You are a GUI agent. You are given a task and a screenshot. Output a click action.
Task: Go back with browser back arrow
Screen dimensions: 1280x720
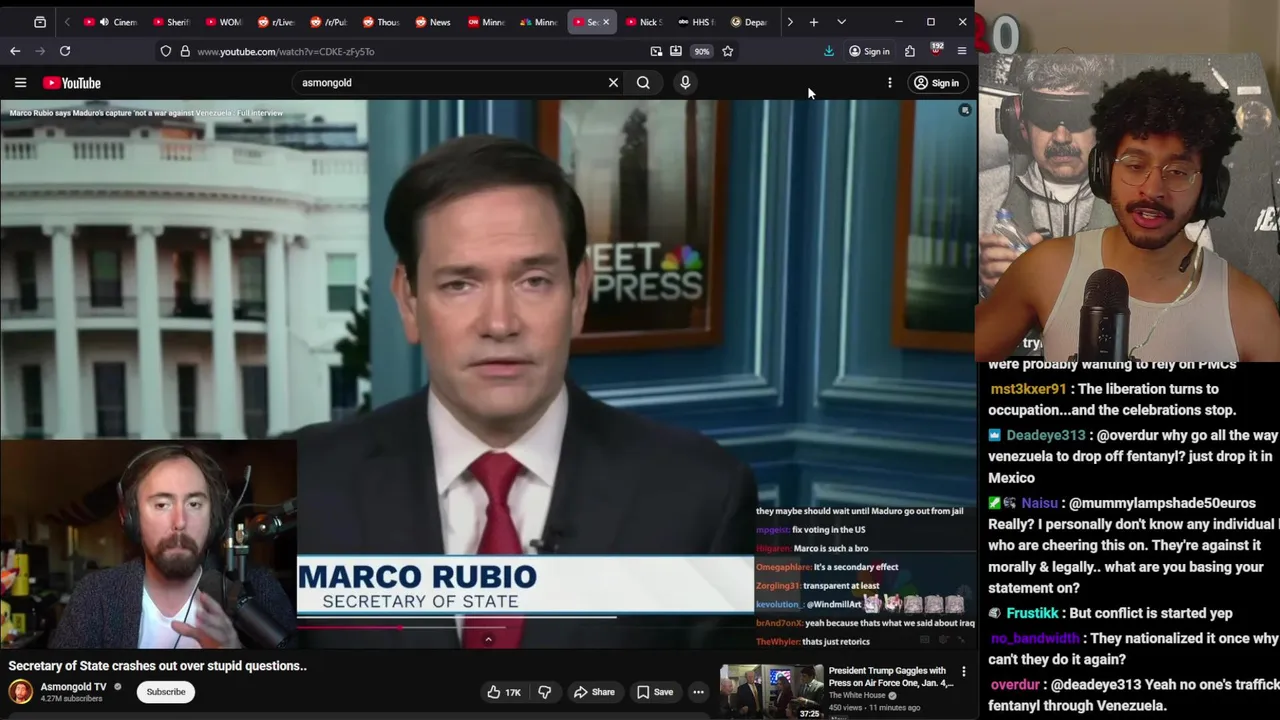15,51
